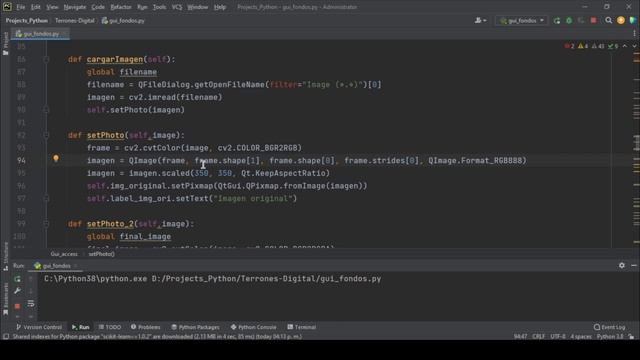Click the Run gui_fondos toolbar icon
The width and height of the screenshot is (640, 360).
click(557, 20)
